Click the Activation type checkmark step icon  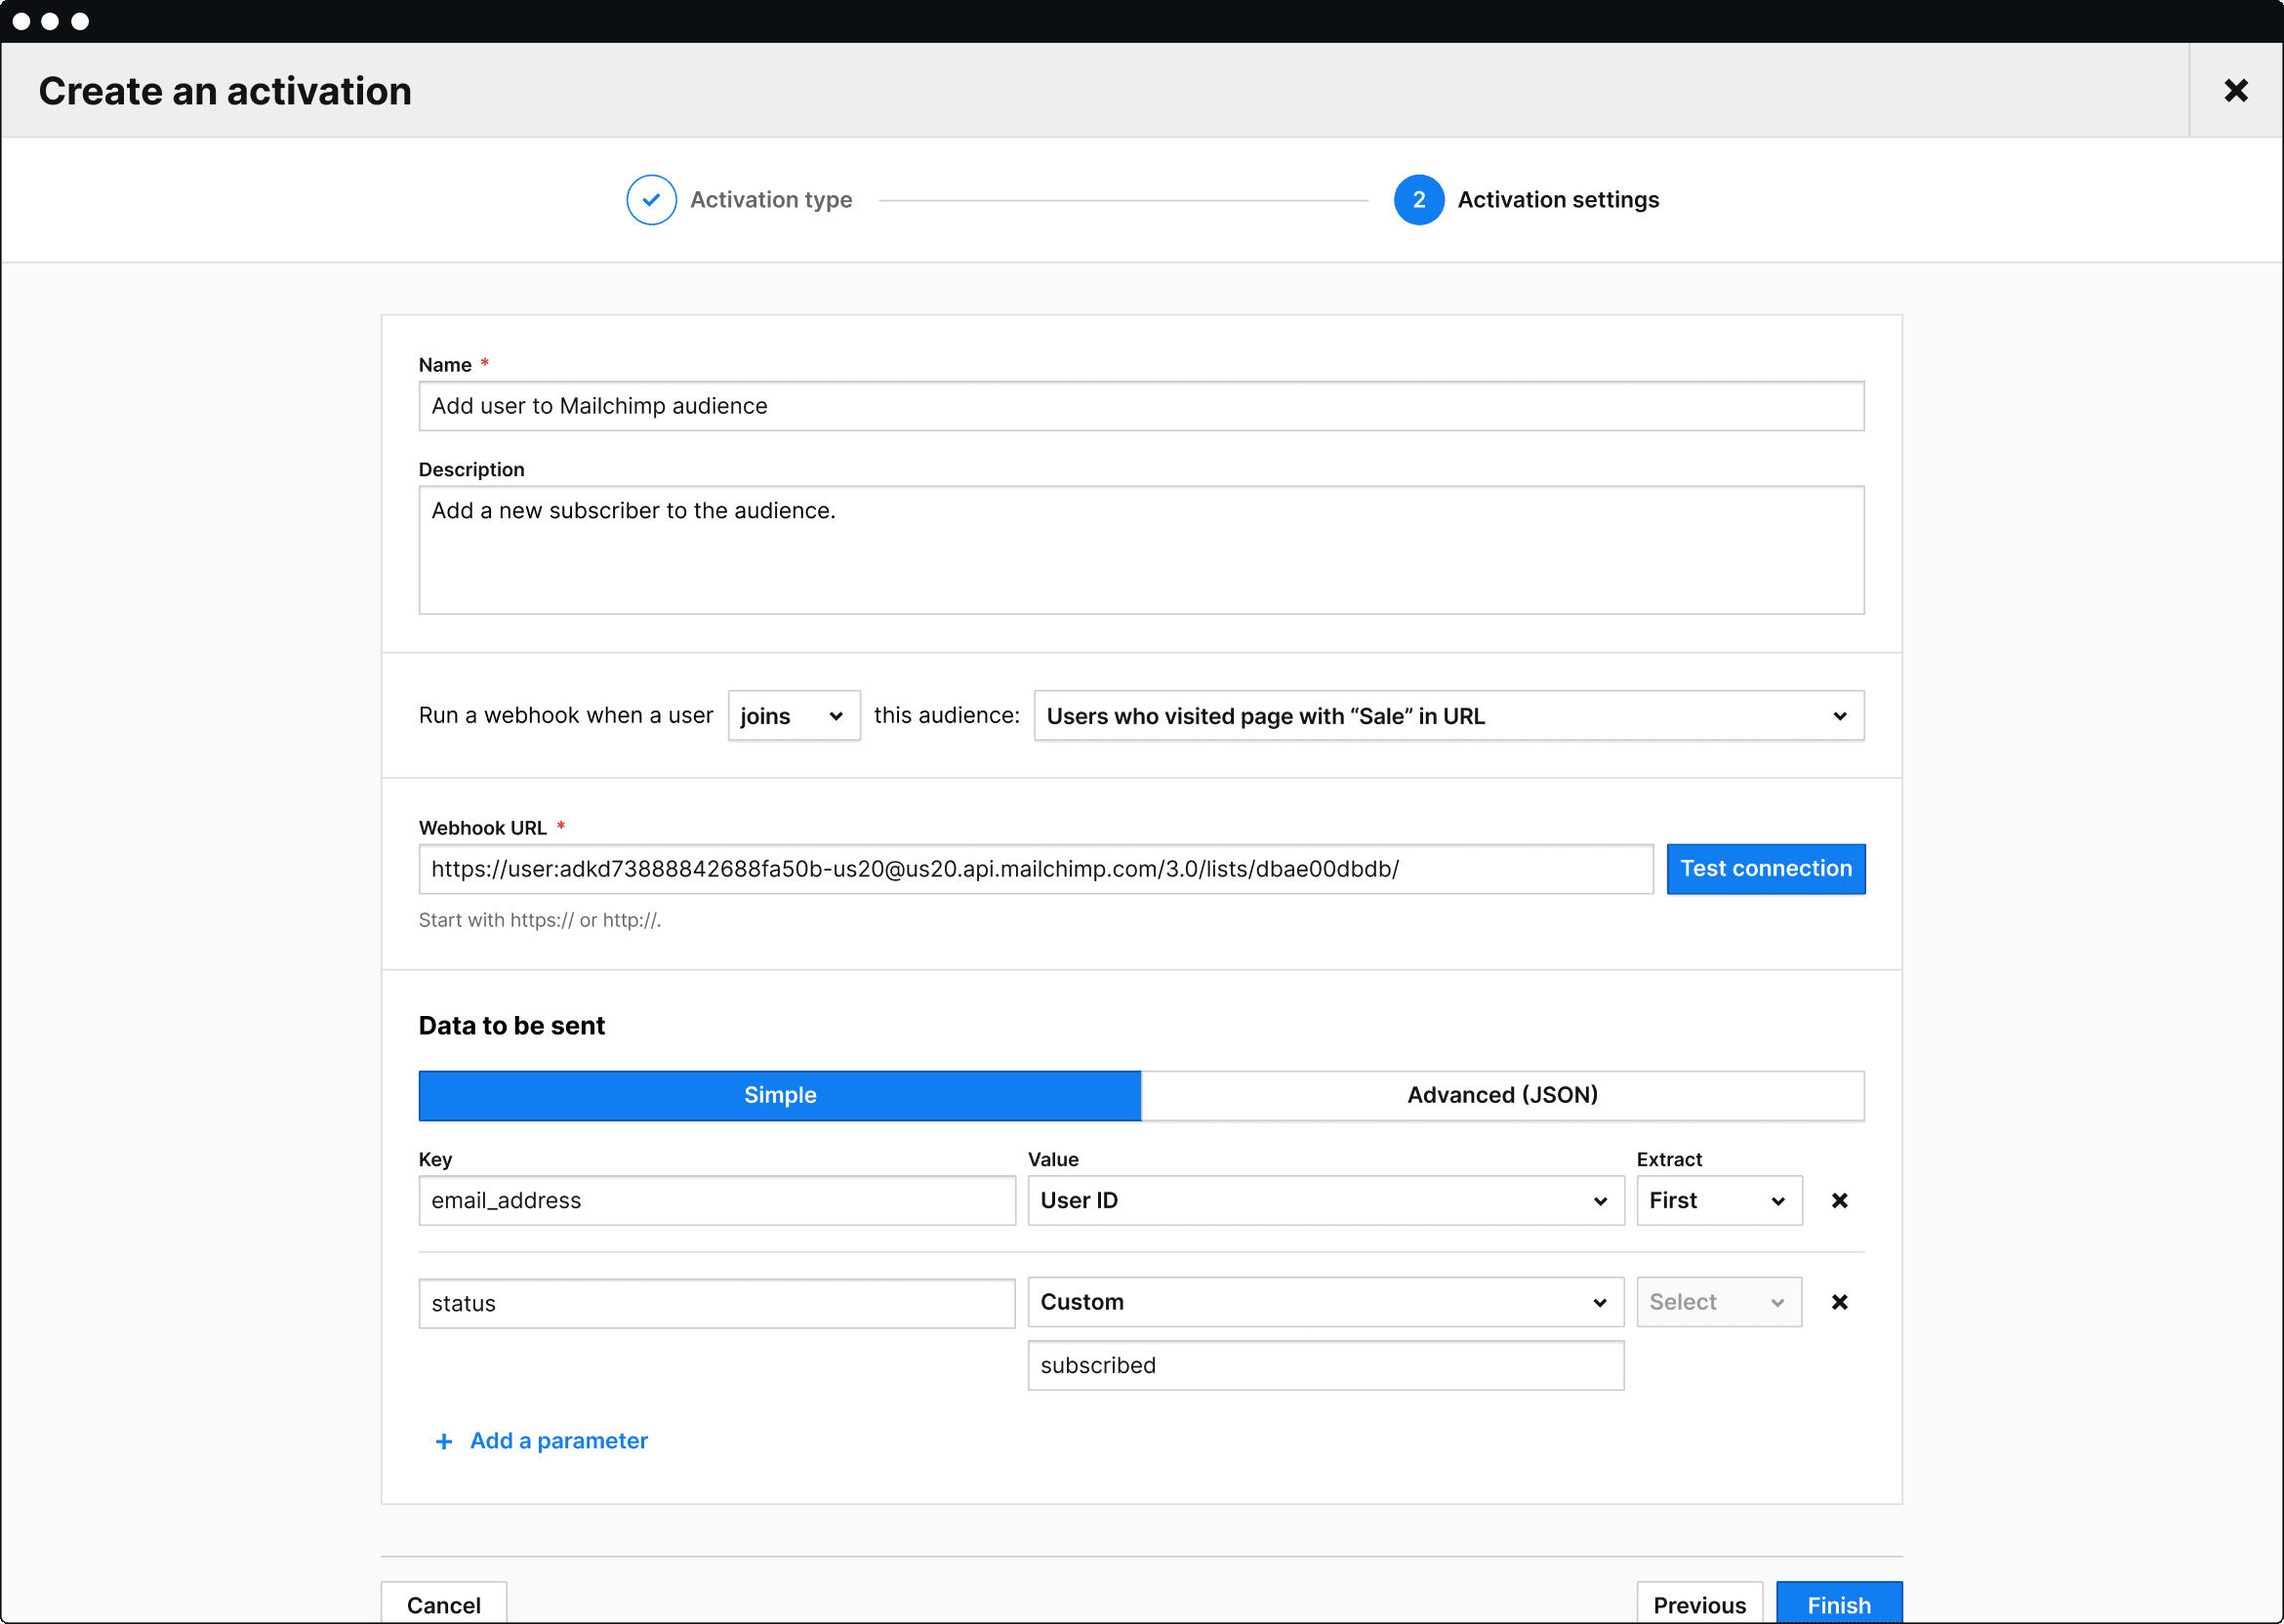pyautogui.click(x=651, y=200)
